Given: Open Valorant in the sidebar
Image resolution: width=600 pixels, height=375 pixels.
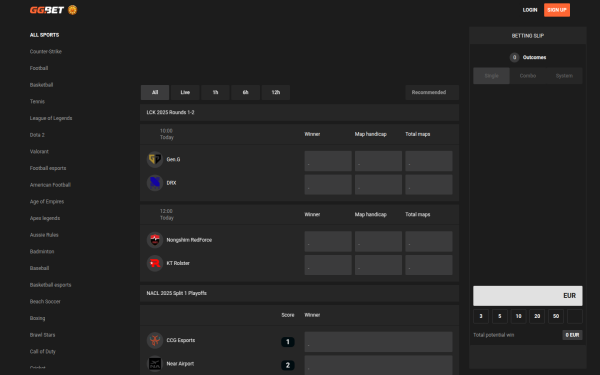Looking at the screenshot, I should 39,152.
